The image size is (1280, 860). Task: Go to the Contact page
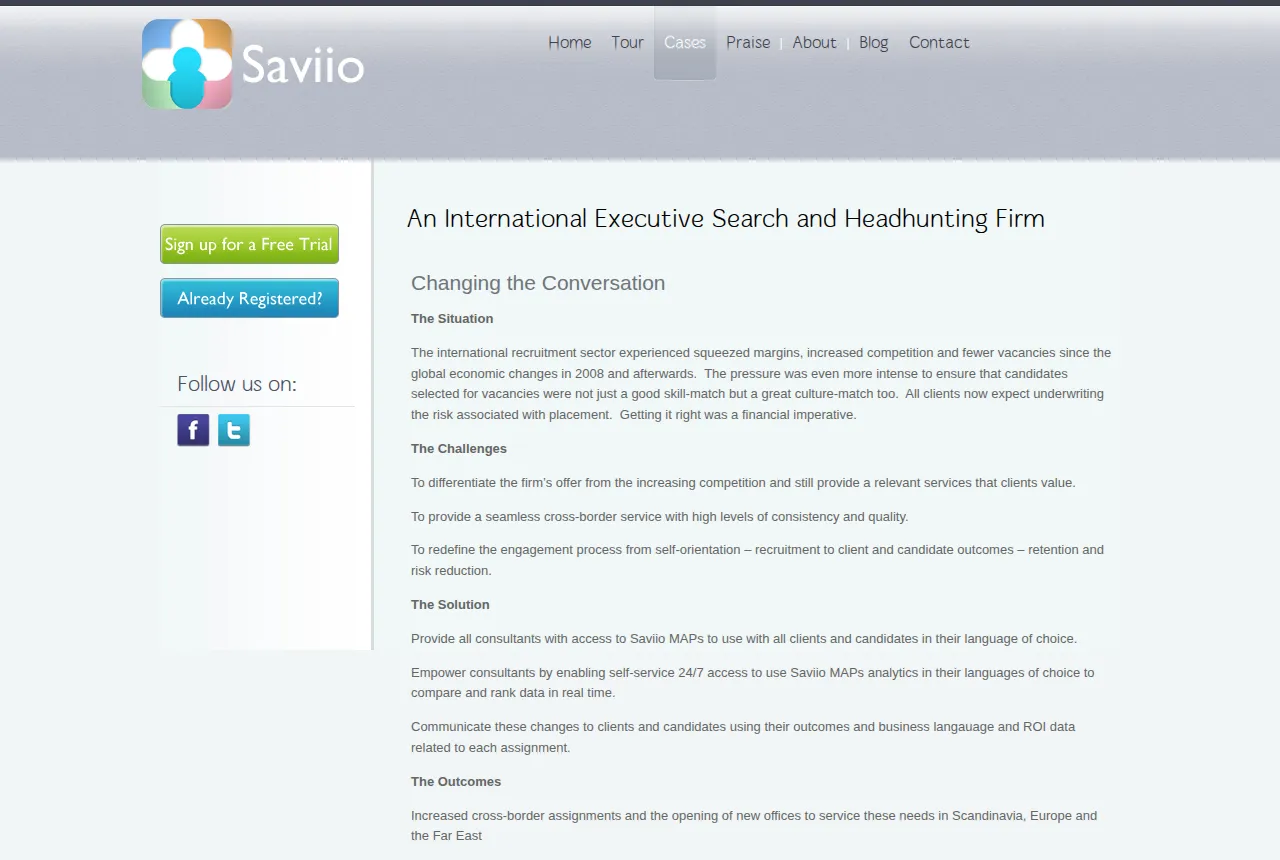click(x=939, y=42)
